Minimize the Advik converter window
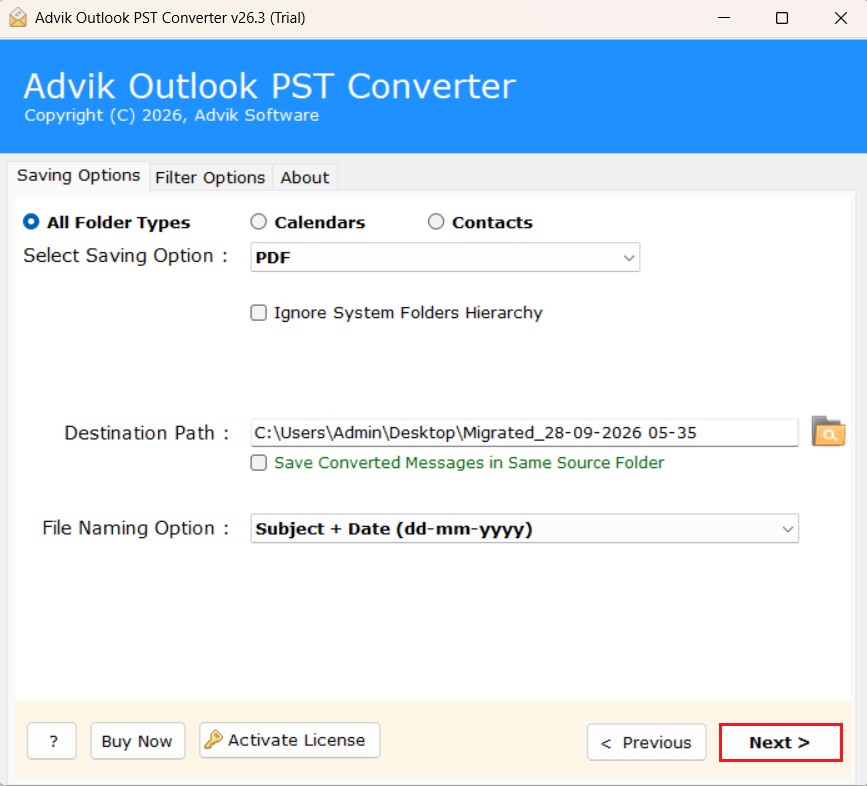Viewport: 867px width, 786px height. [724, 18]
